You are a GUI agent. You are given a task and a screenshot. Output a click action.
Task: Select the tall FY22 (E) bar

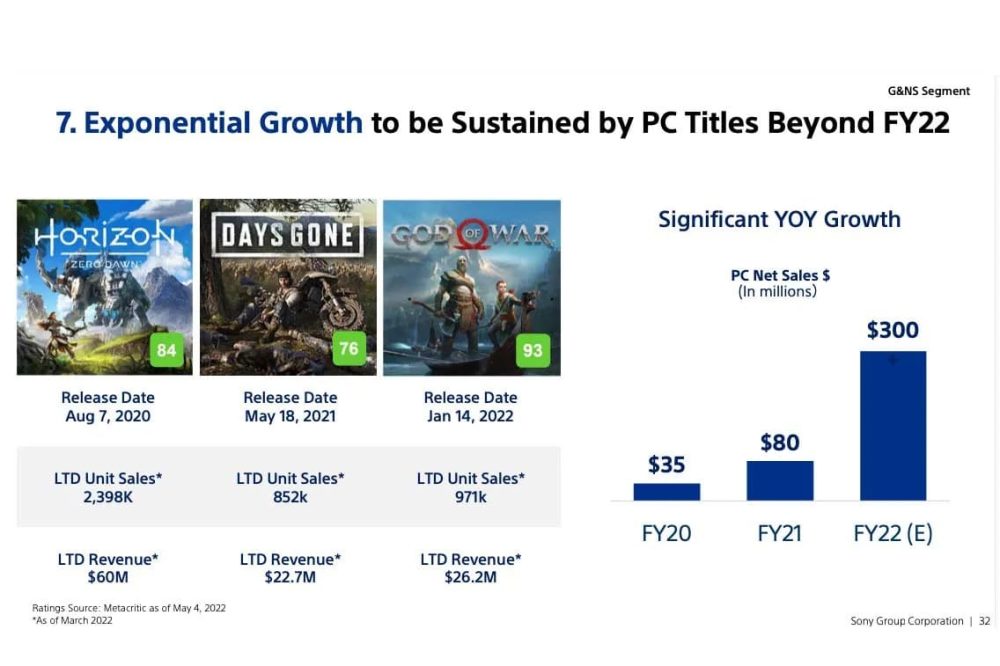[892, 425]
